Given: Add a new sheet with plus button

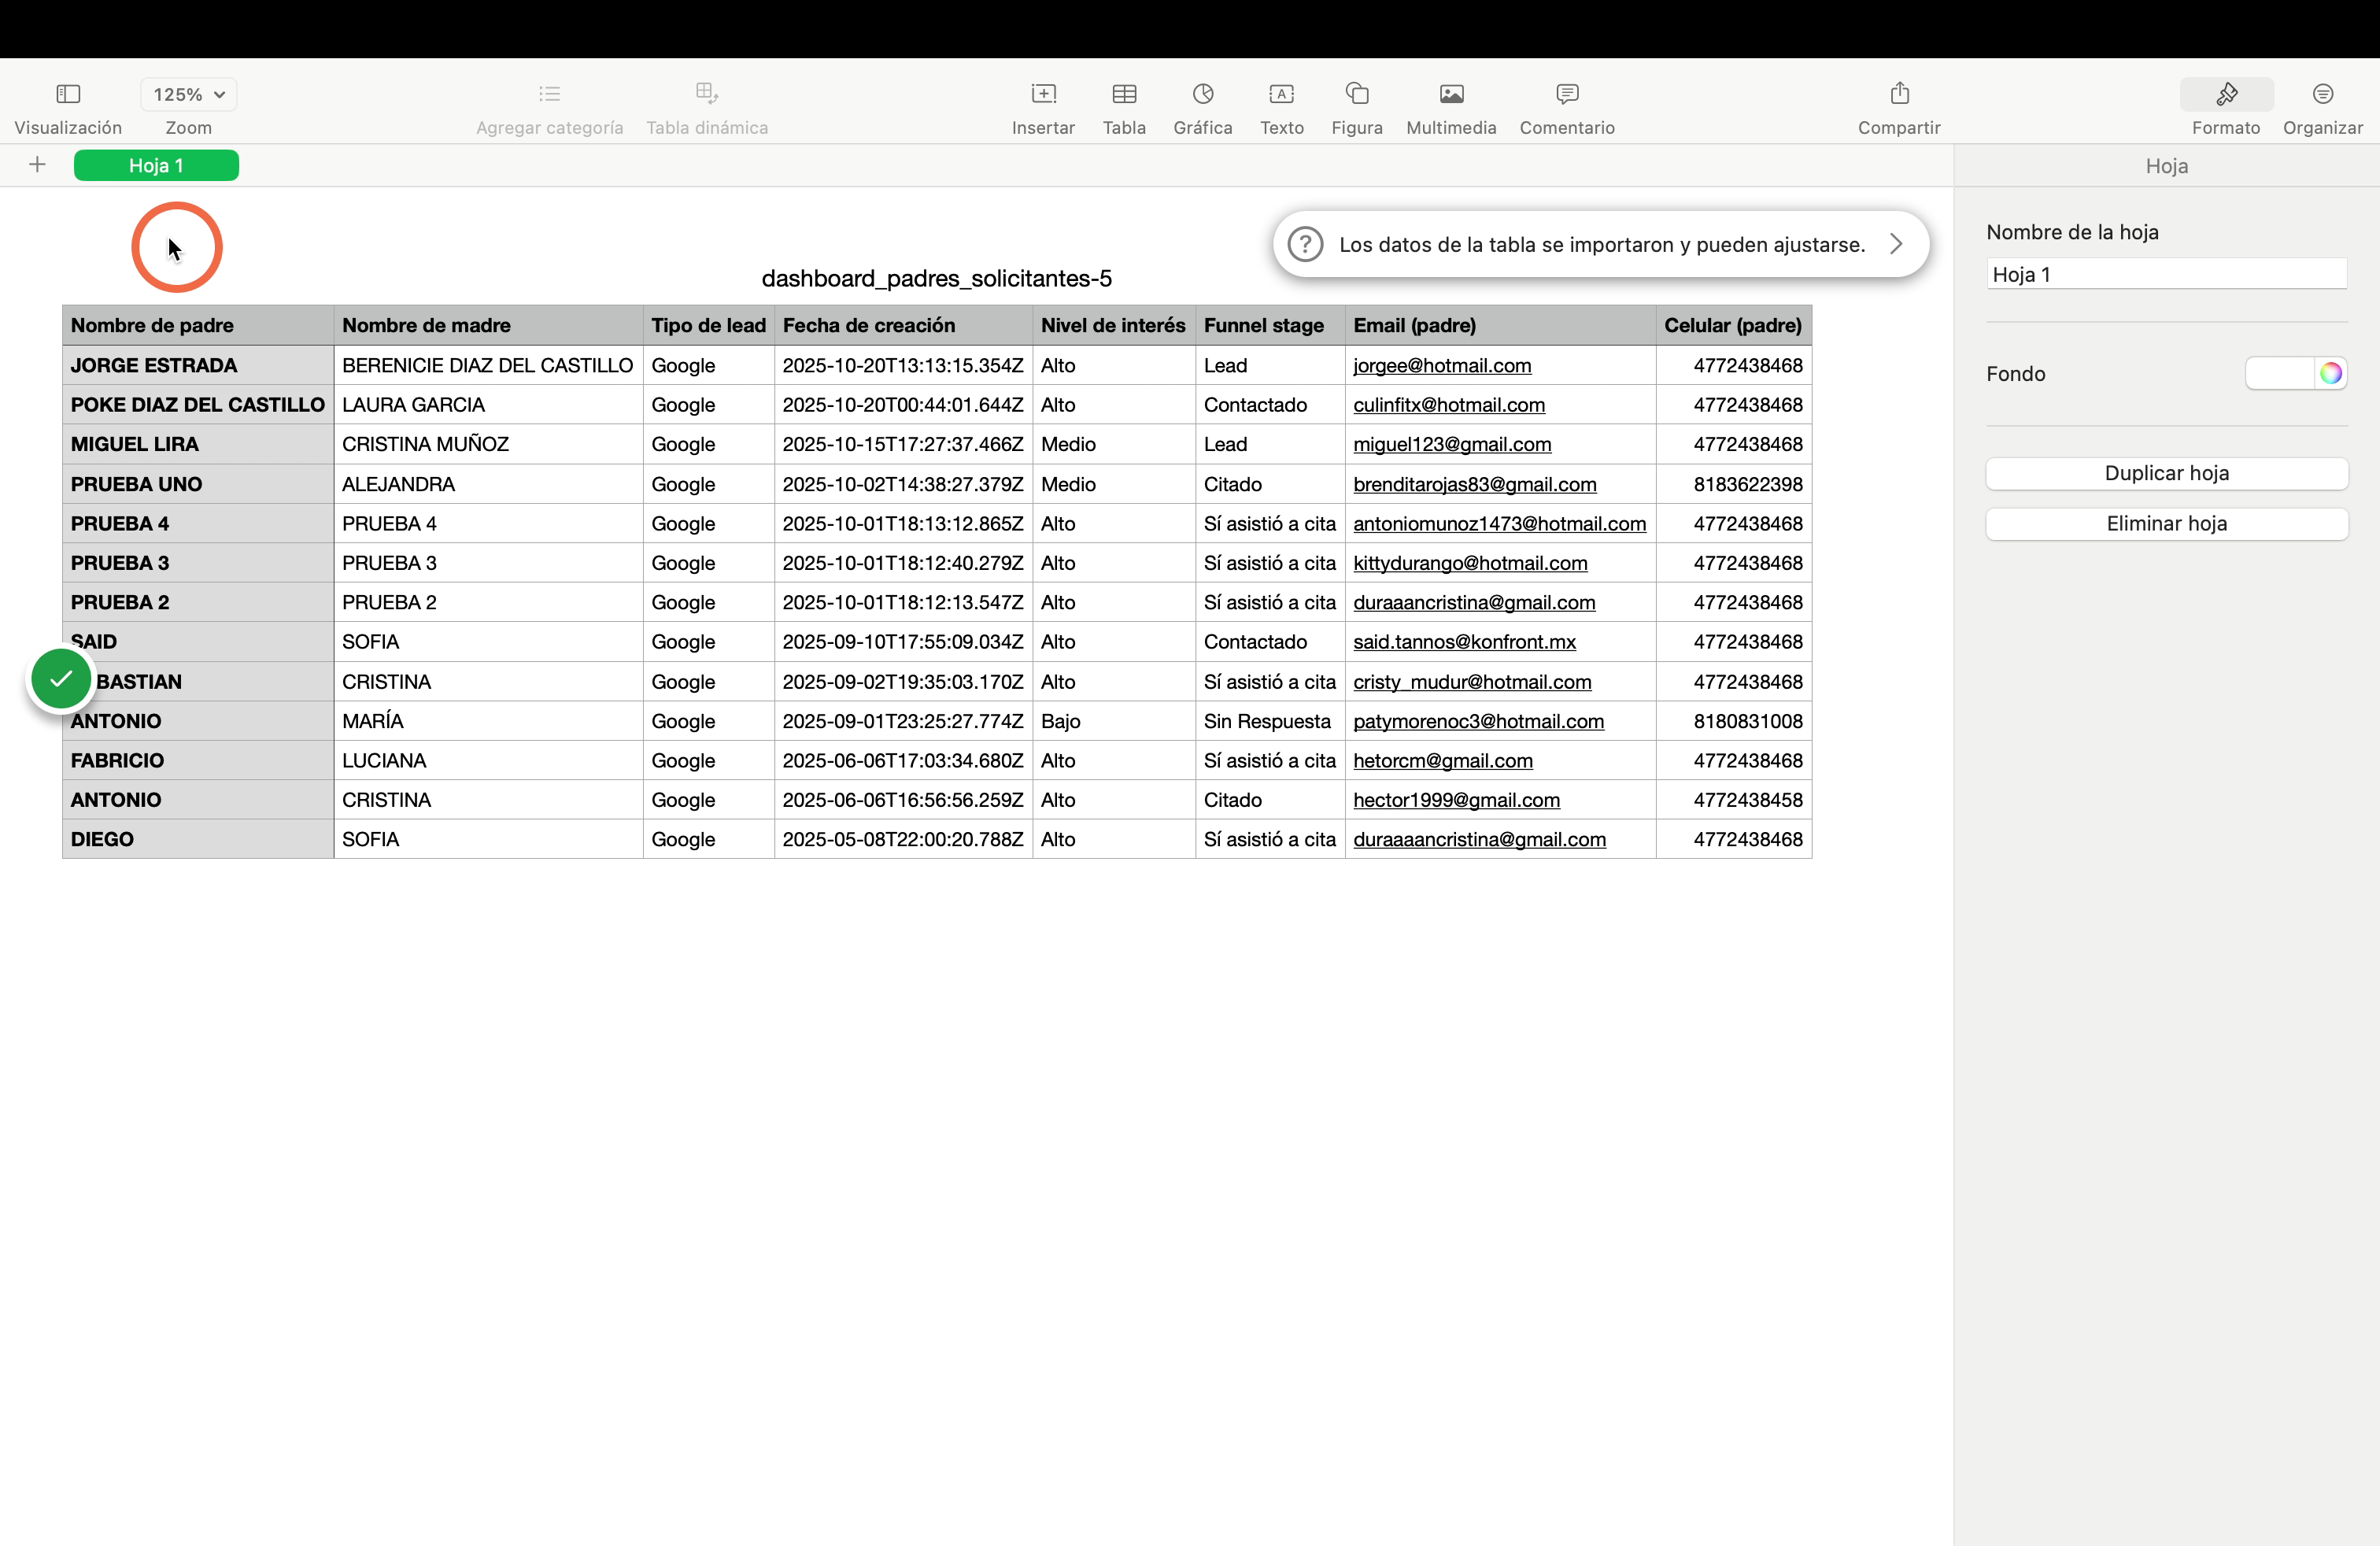Looking at the screenshot, I should coord(37,165).
